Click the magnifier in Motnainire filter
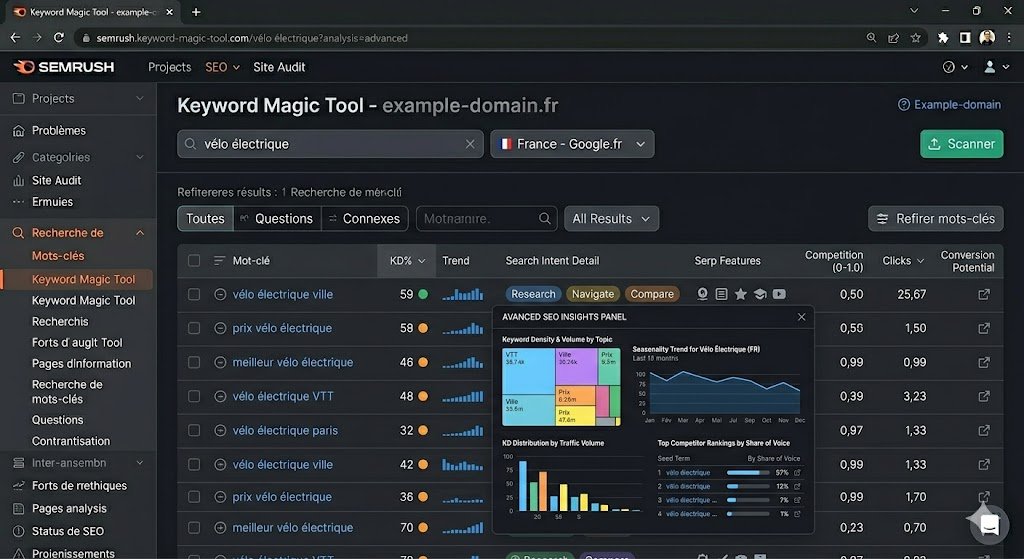The width and height of the screenshot is (1024, 559). [x=545, y=219]
